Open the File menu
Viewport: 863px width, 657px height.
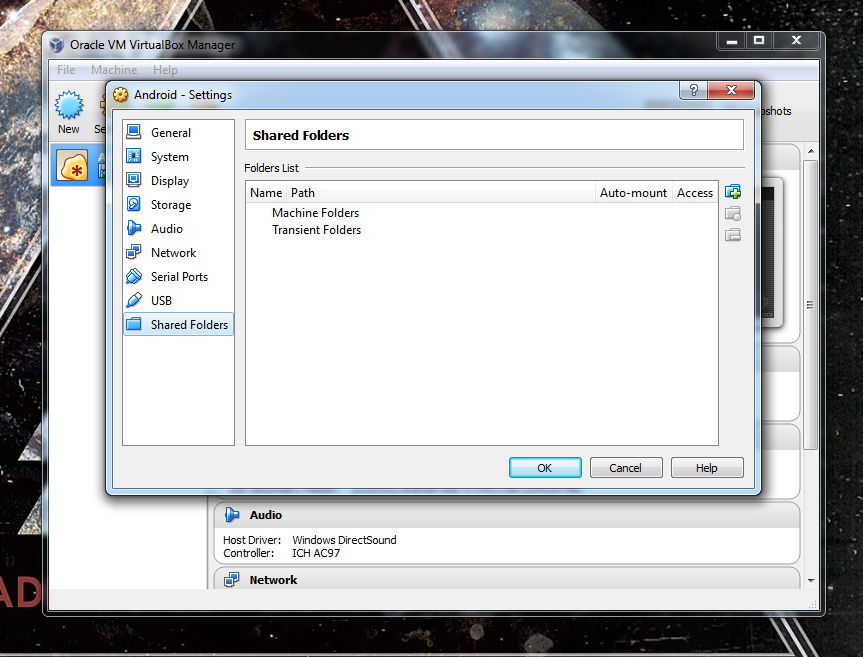pos(66,70)
